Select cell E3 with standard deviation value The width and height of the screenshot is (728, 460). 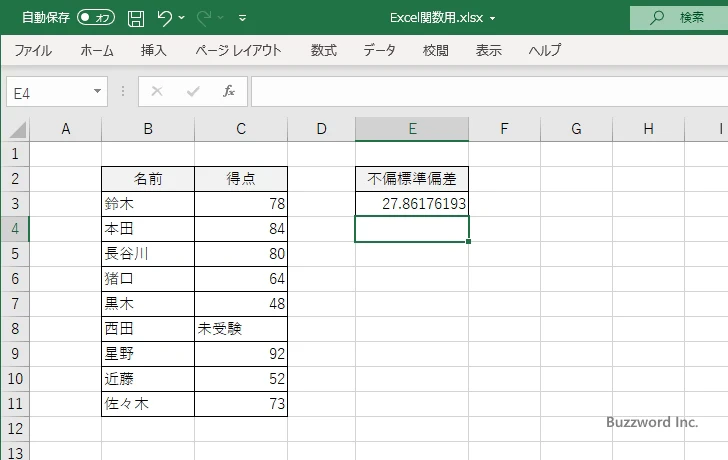412,204
